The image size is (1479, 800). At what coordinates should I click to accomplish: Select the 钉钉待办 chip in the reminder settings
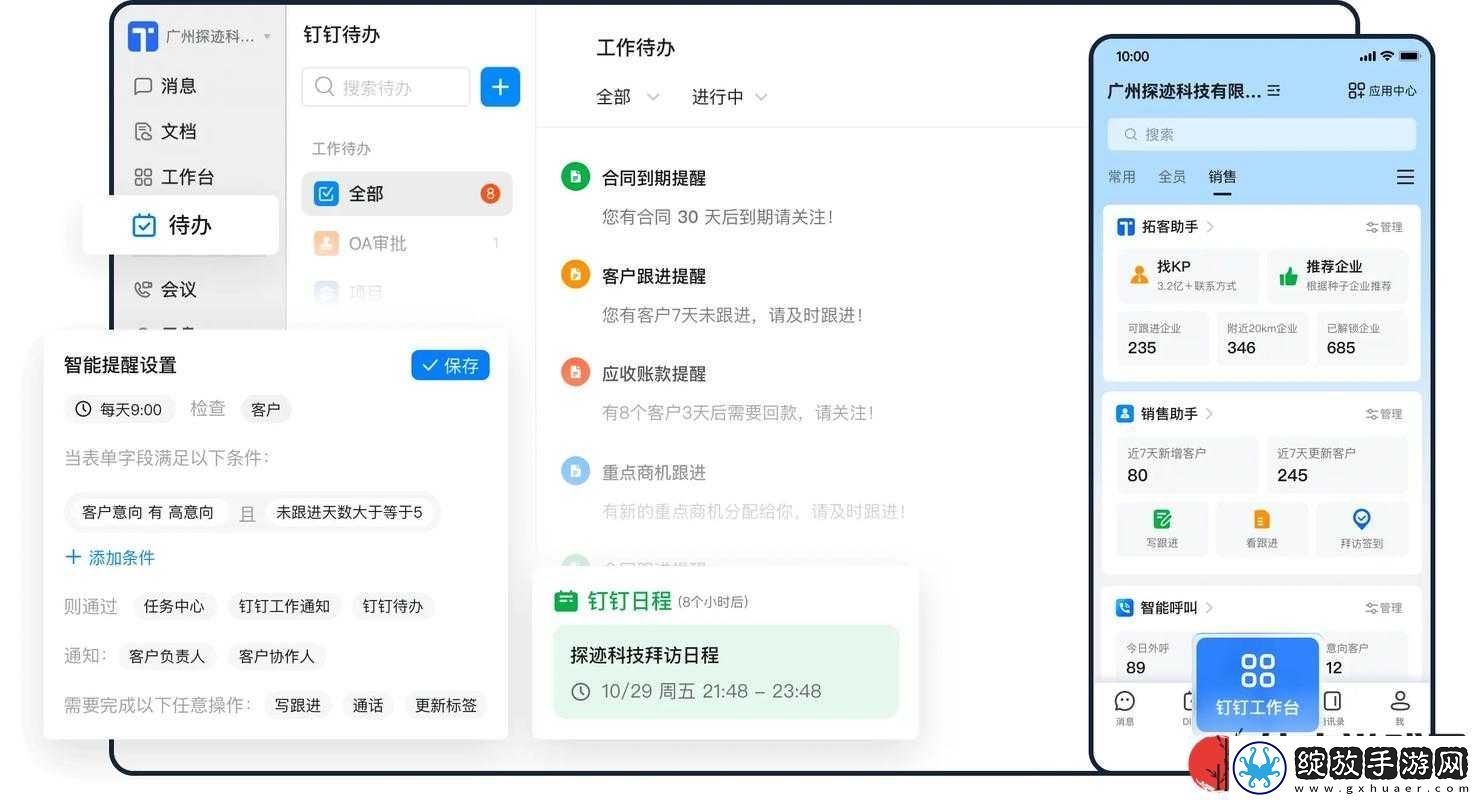pyautogui.click(x=393, y=606)
